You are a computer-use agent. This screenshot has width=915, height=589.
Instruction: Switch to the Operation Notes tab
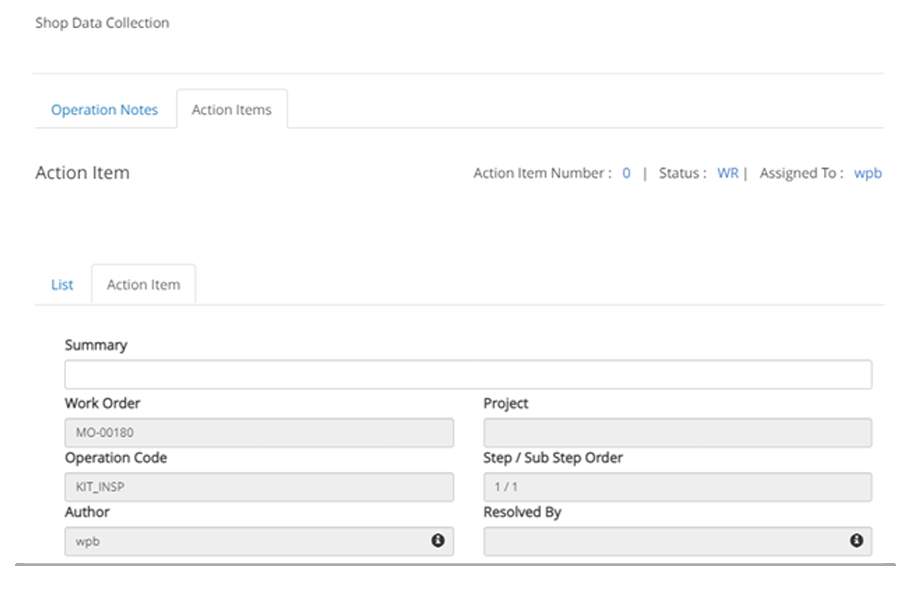pos(104,110)
